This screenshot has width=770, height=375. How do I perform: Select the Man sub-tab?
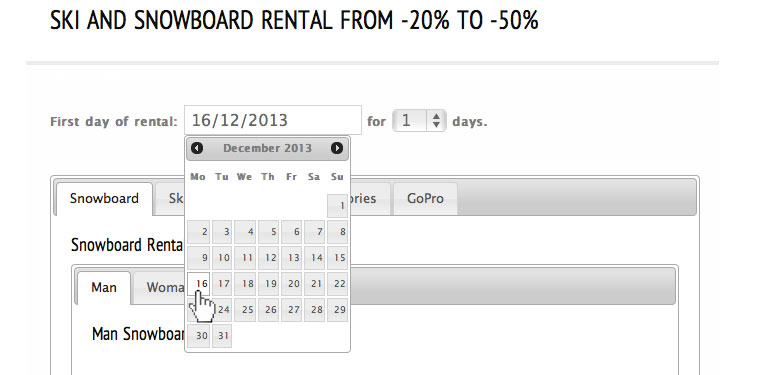104,288
